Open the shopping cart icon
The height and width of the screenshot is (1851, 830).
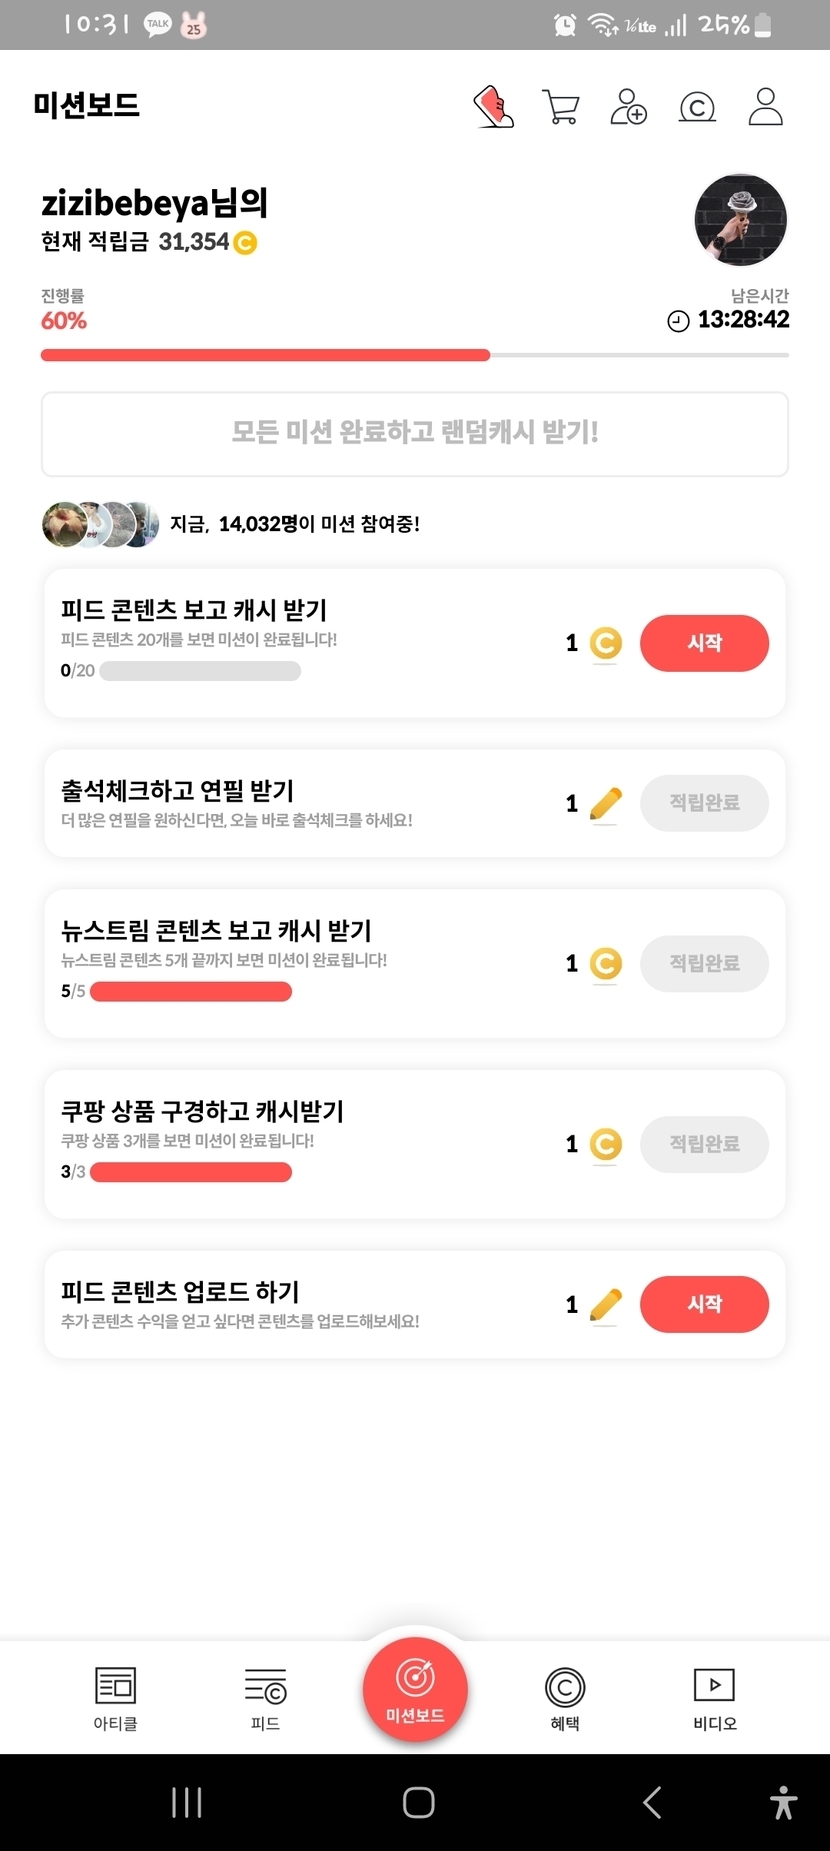pyautogui.click(x=561, y=106)
